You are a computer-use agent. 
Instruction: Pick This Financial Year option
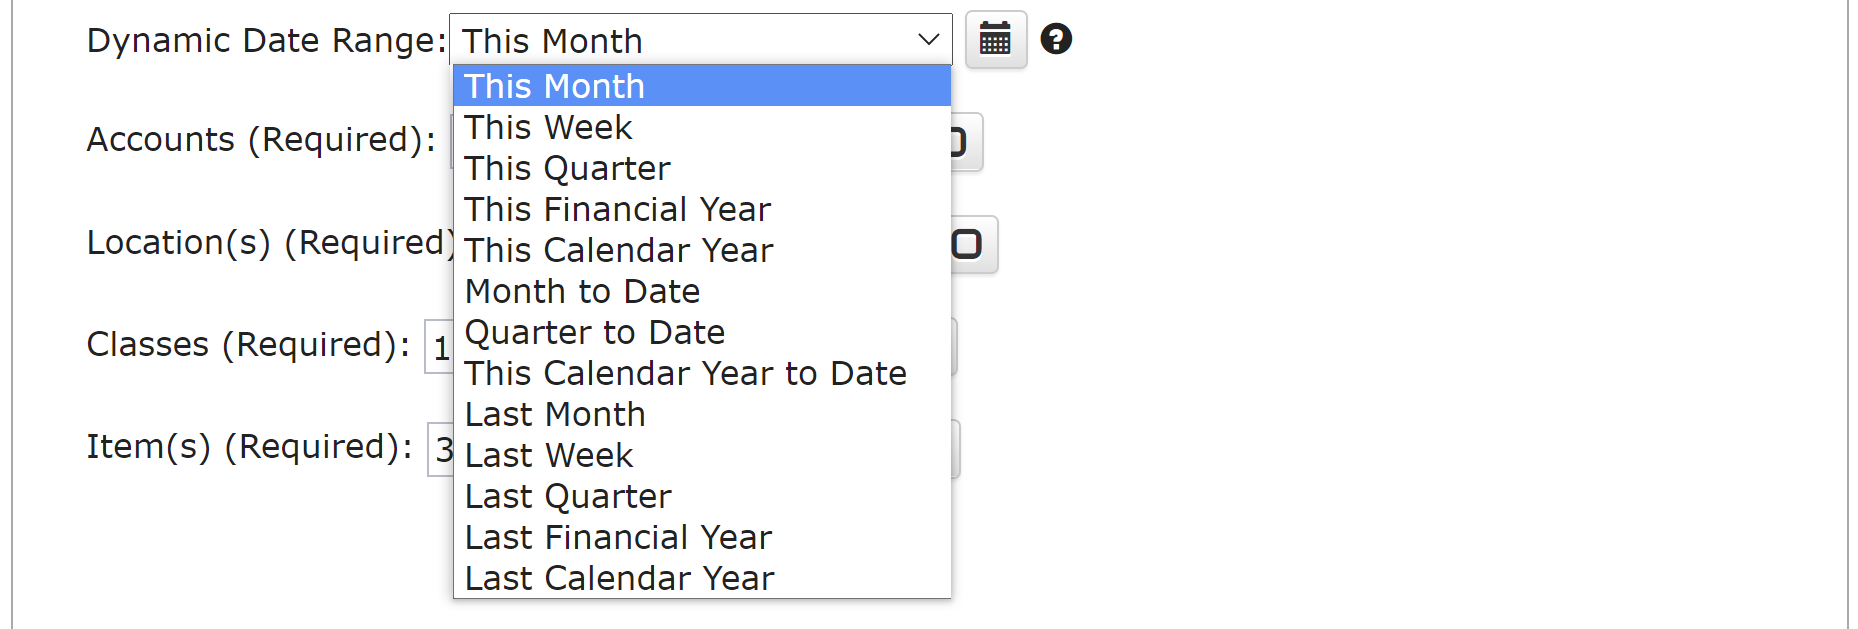coord(700,209)
